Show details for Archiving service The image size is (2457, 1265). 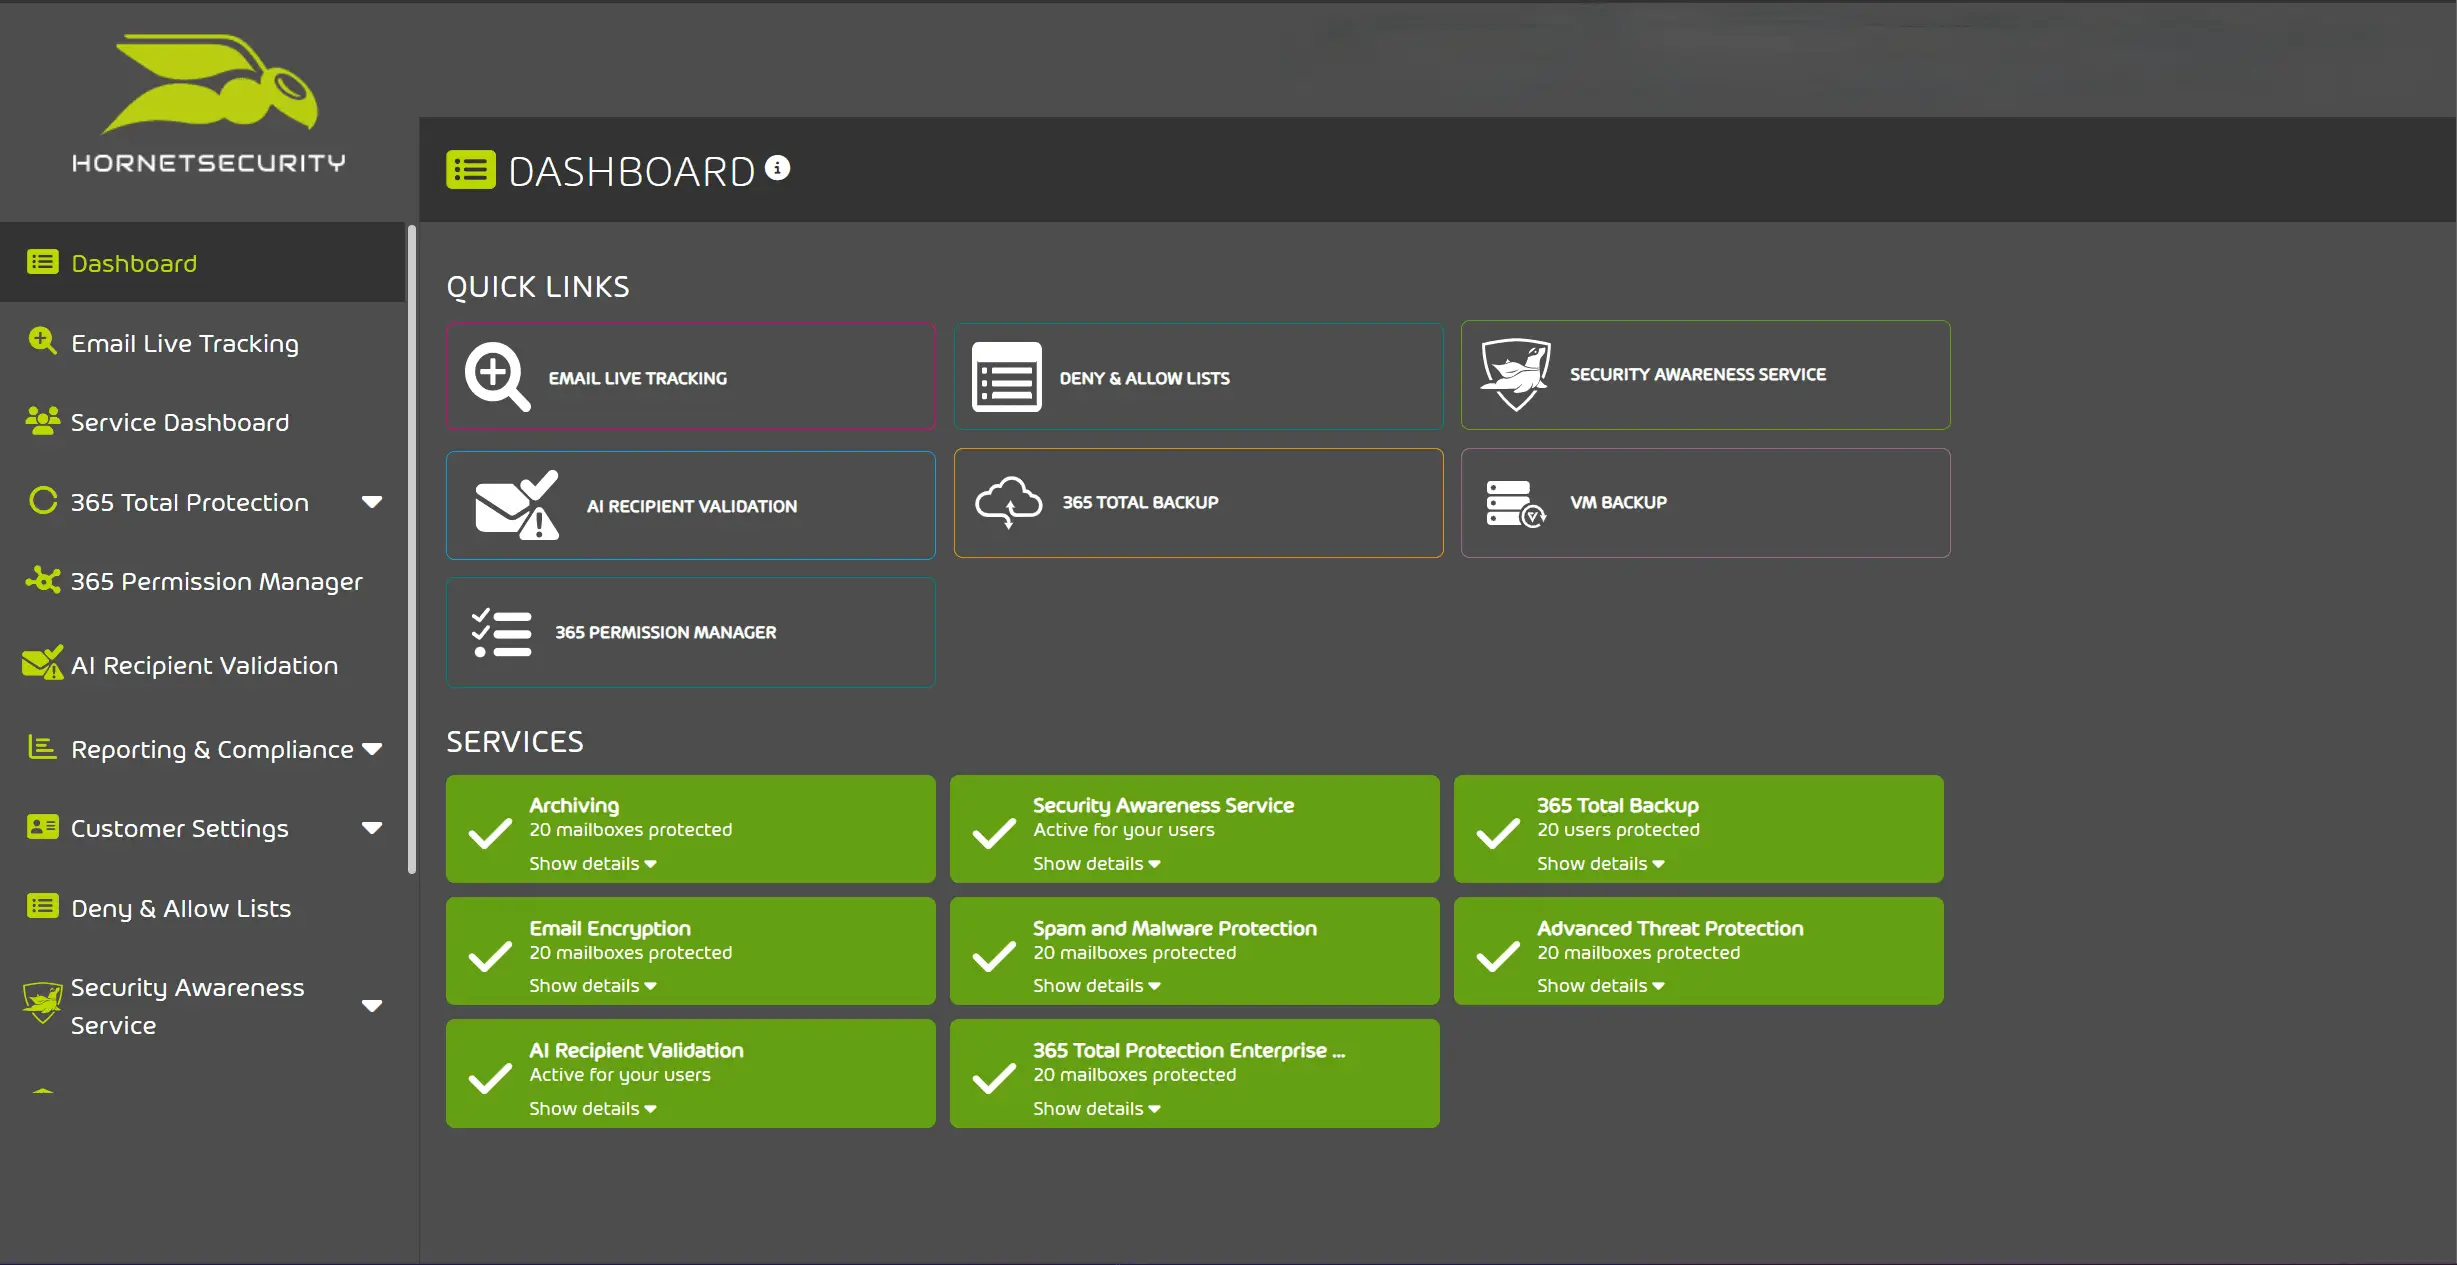(593, 863)
